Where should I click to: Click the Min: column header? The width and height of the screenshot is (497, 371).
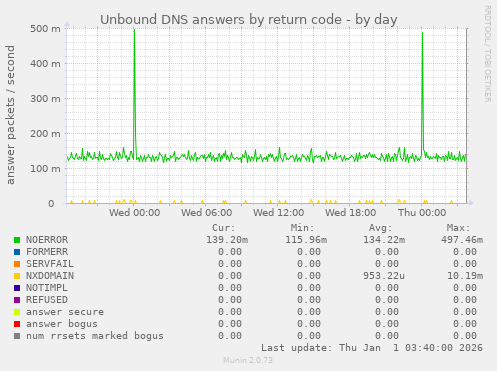tap(302, 228)
